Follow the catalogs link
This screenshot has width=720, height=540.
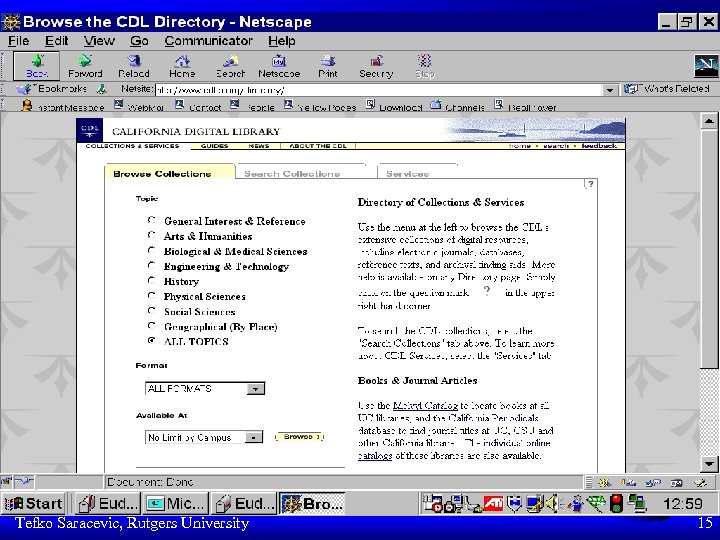[375, 456]
